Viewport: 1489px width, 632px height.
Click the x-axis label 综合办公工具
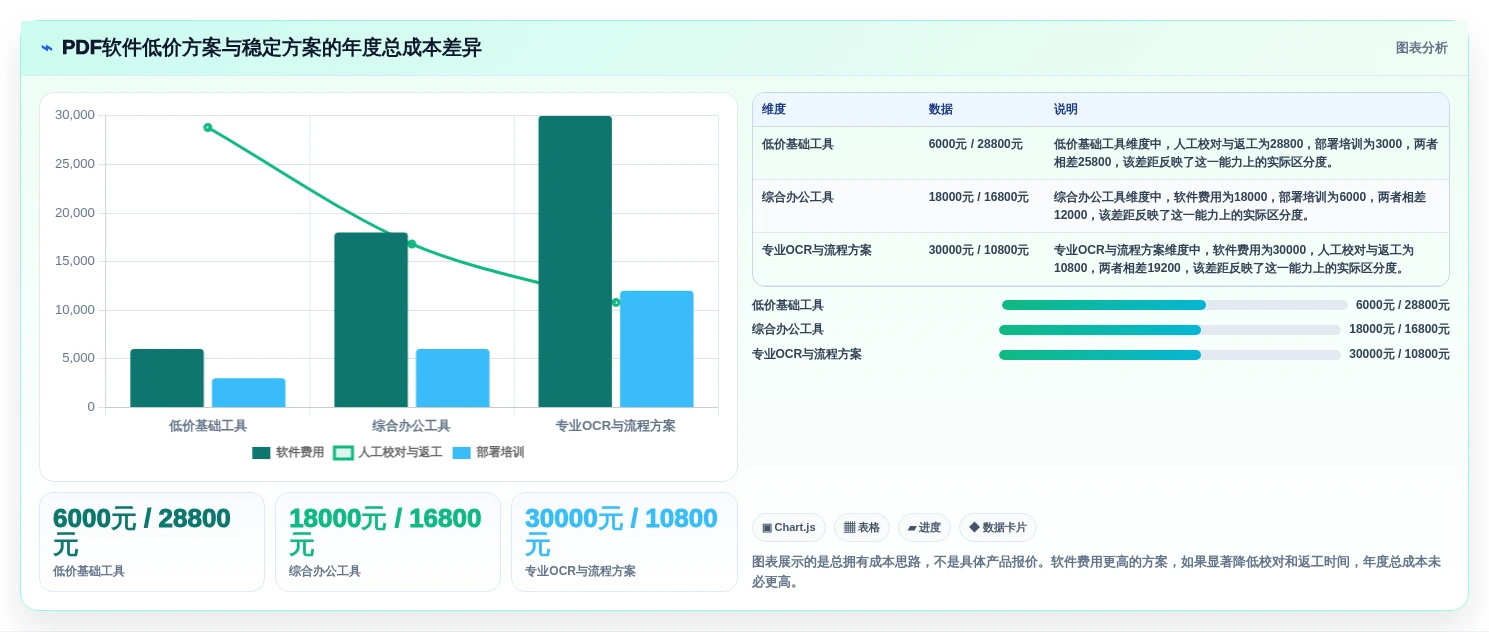point(412,426)
